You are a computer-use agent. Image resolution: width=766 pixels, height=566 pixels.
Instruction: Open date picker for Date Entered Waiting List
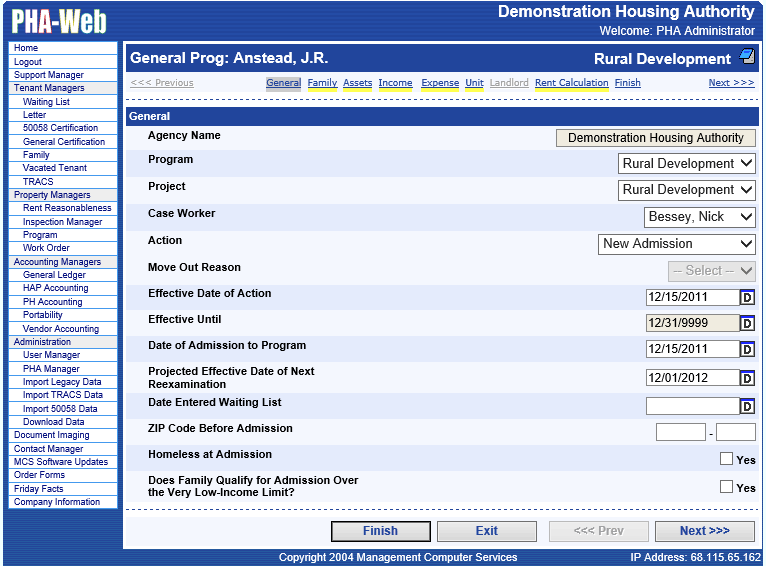pyautogui.click(x=747, y=406)
